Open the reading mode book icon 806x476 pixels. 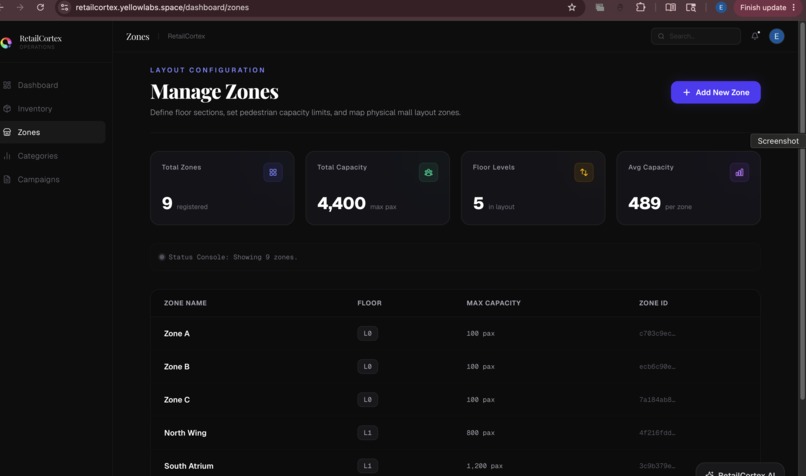(670, 7)
